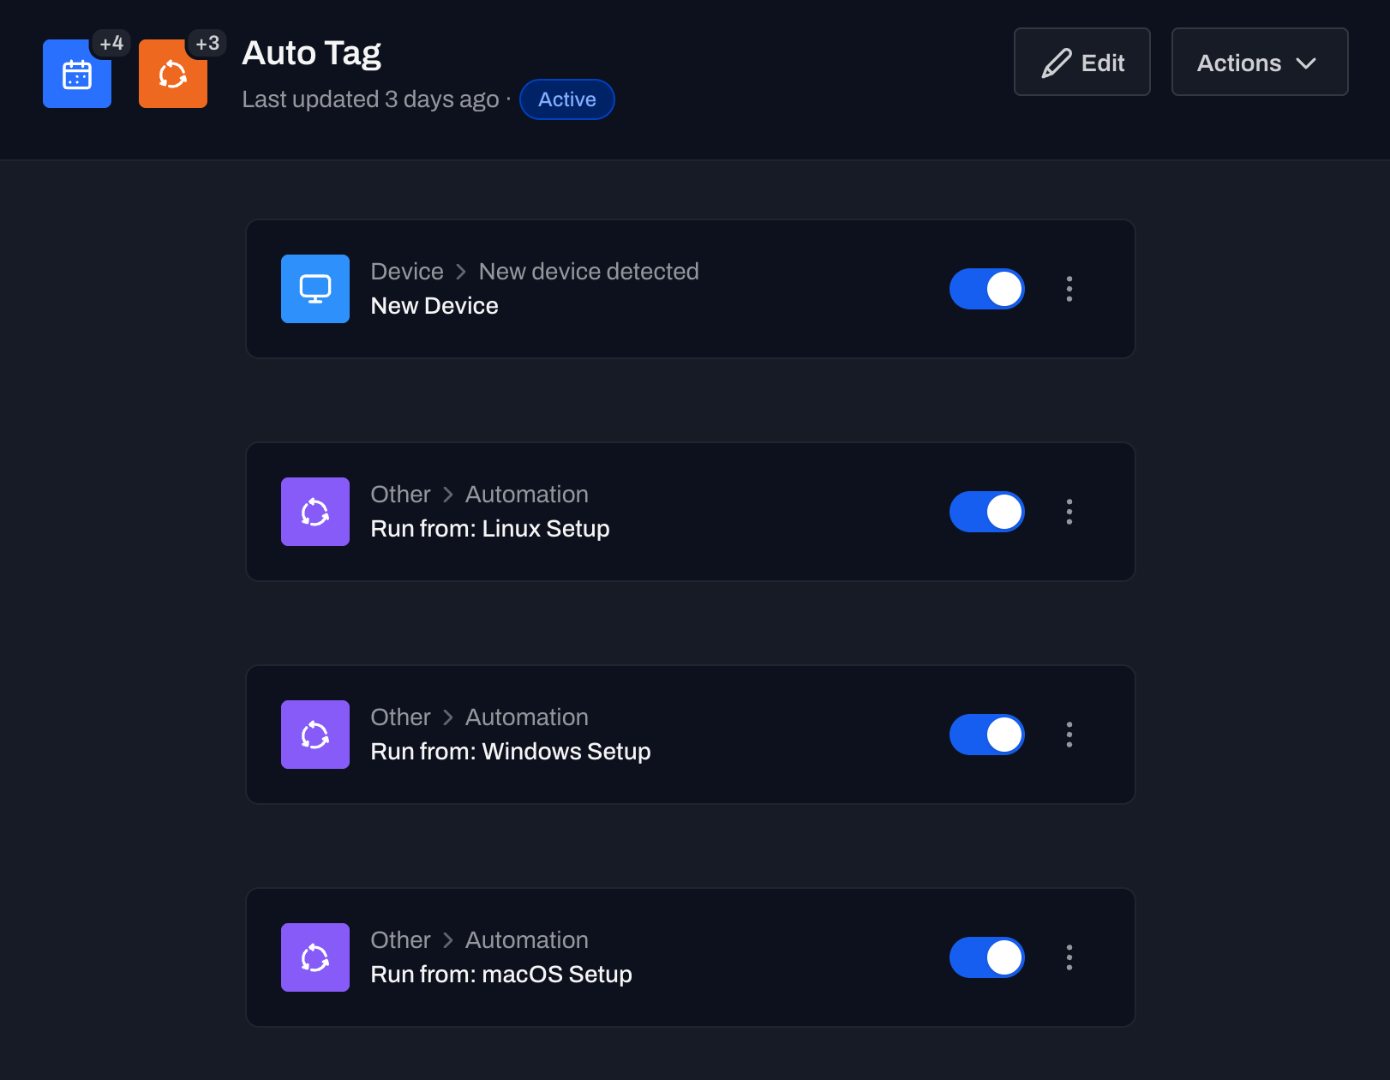Open the more options menu for New Device
This screenshot has height=1080, width=1390.
click(x=1069, y=289)
